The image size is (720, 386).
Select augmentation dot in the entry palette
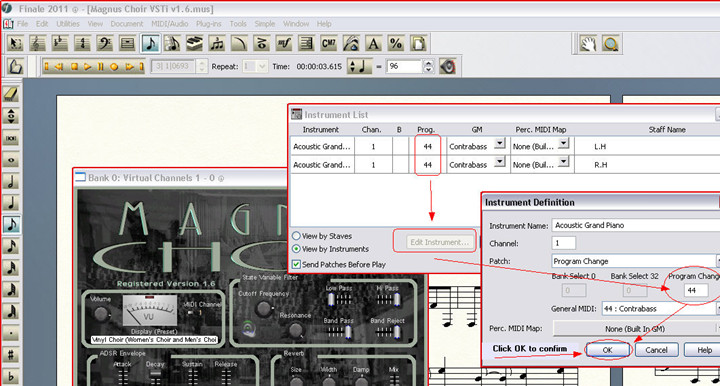11,333
